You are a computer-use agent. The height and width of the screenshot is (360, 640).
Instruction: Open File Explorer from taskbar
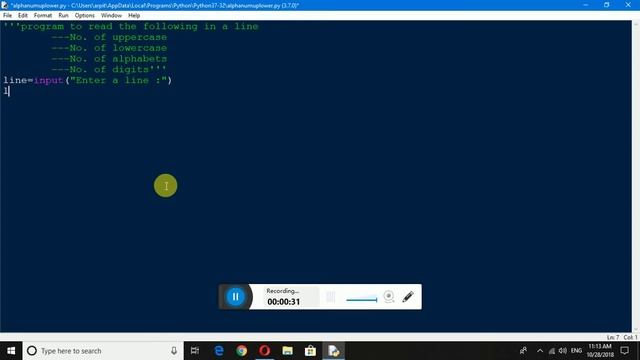287,351
